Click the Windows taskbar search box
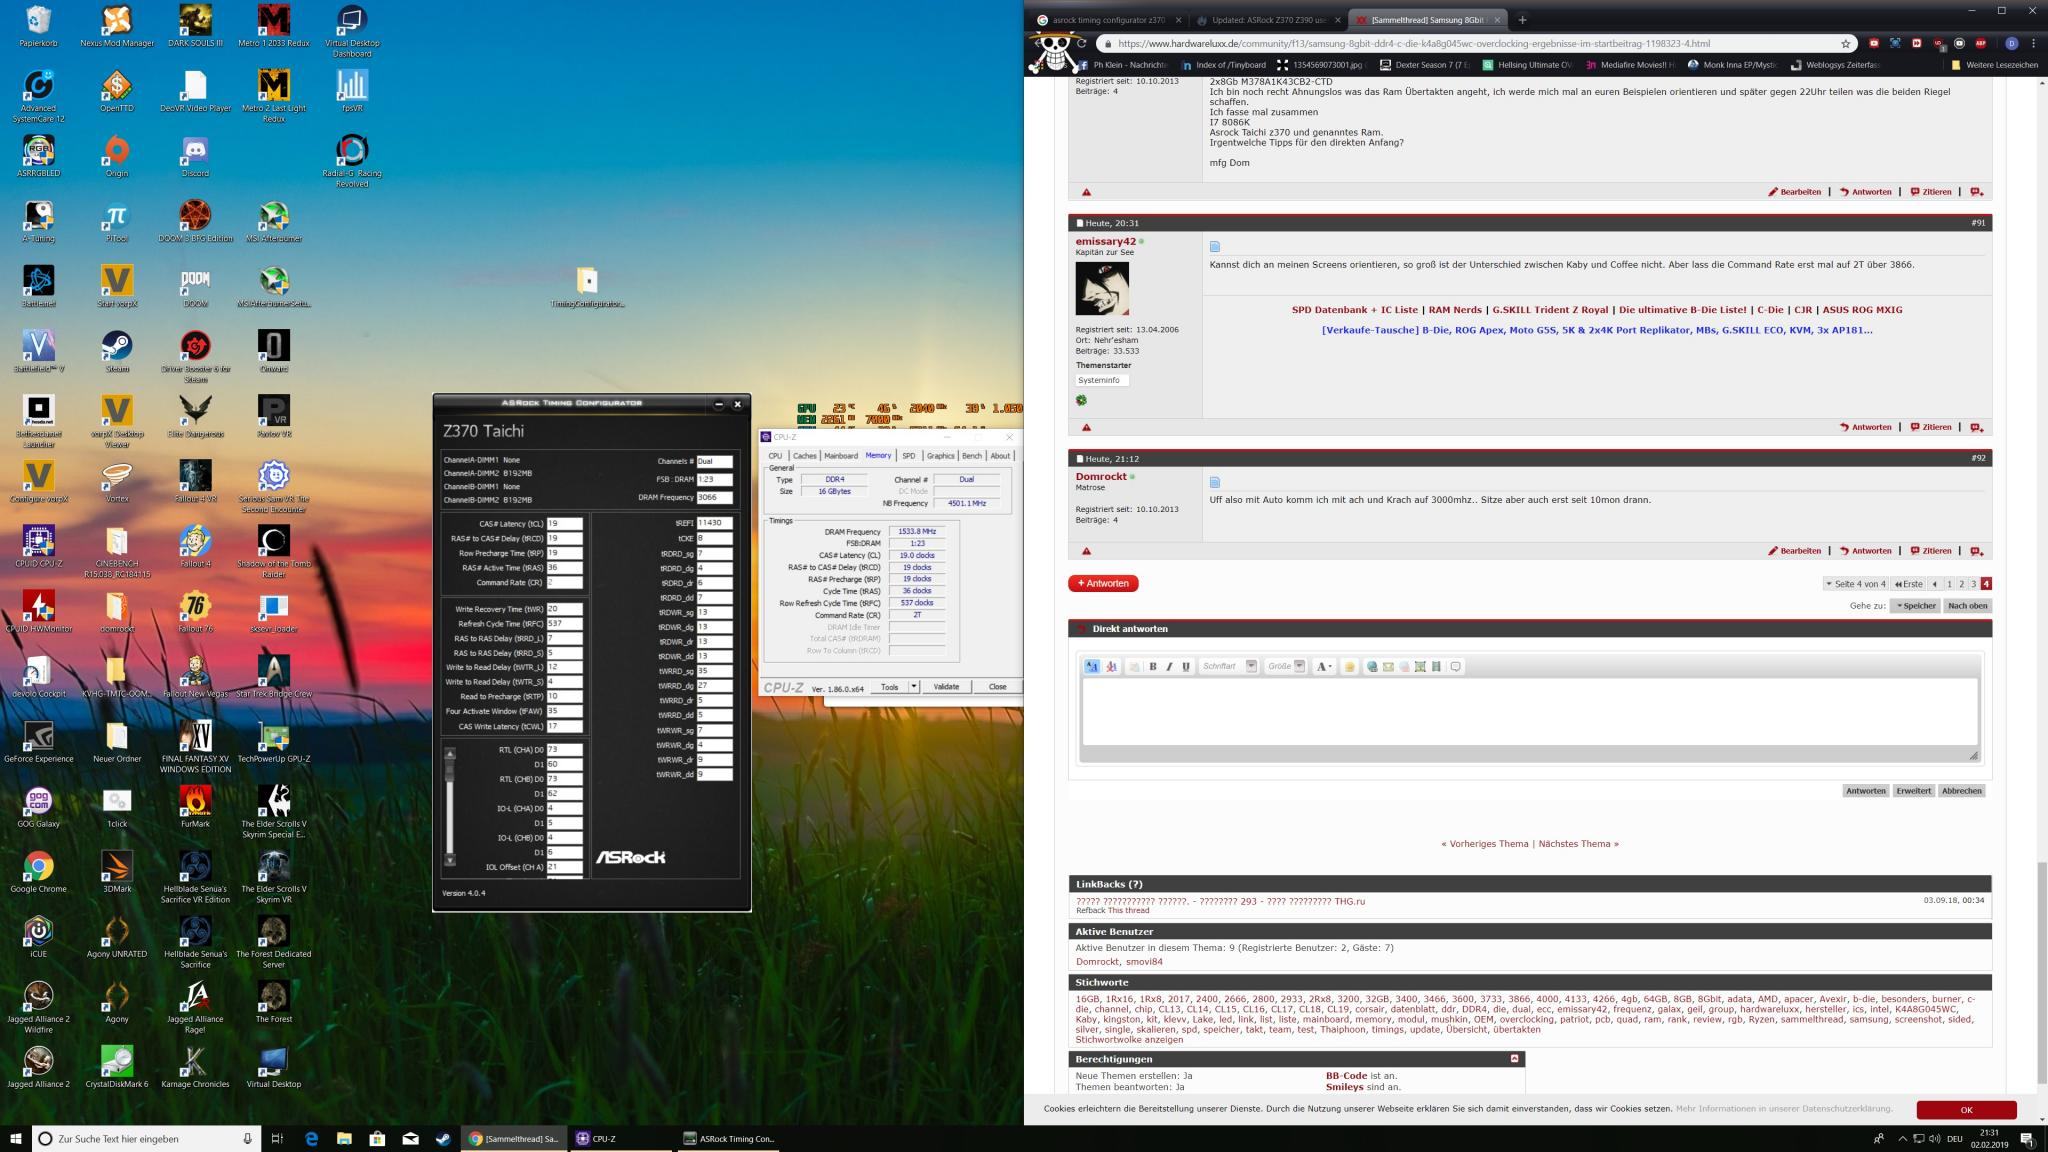The image size is (2048, 1152). [148, 1138]
